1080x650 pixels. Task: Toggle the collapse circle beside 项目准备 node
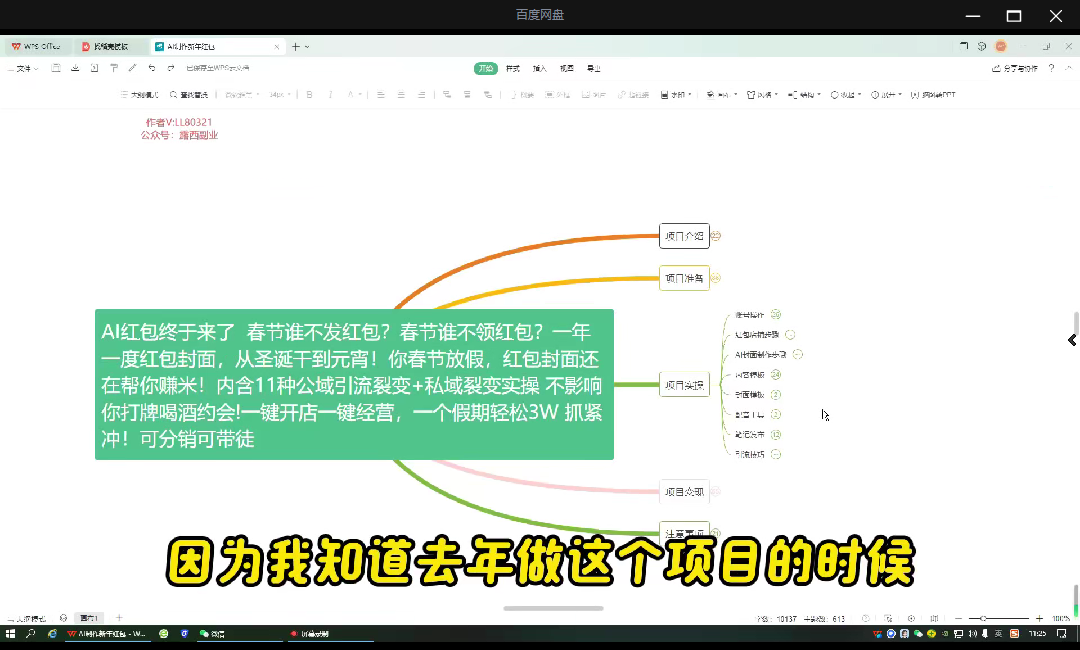[716, 278]
